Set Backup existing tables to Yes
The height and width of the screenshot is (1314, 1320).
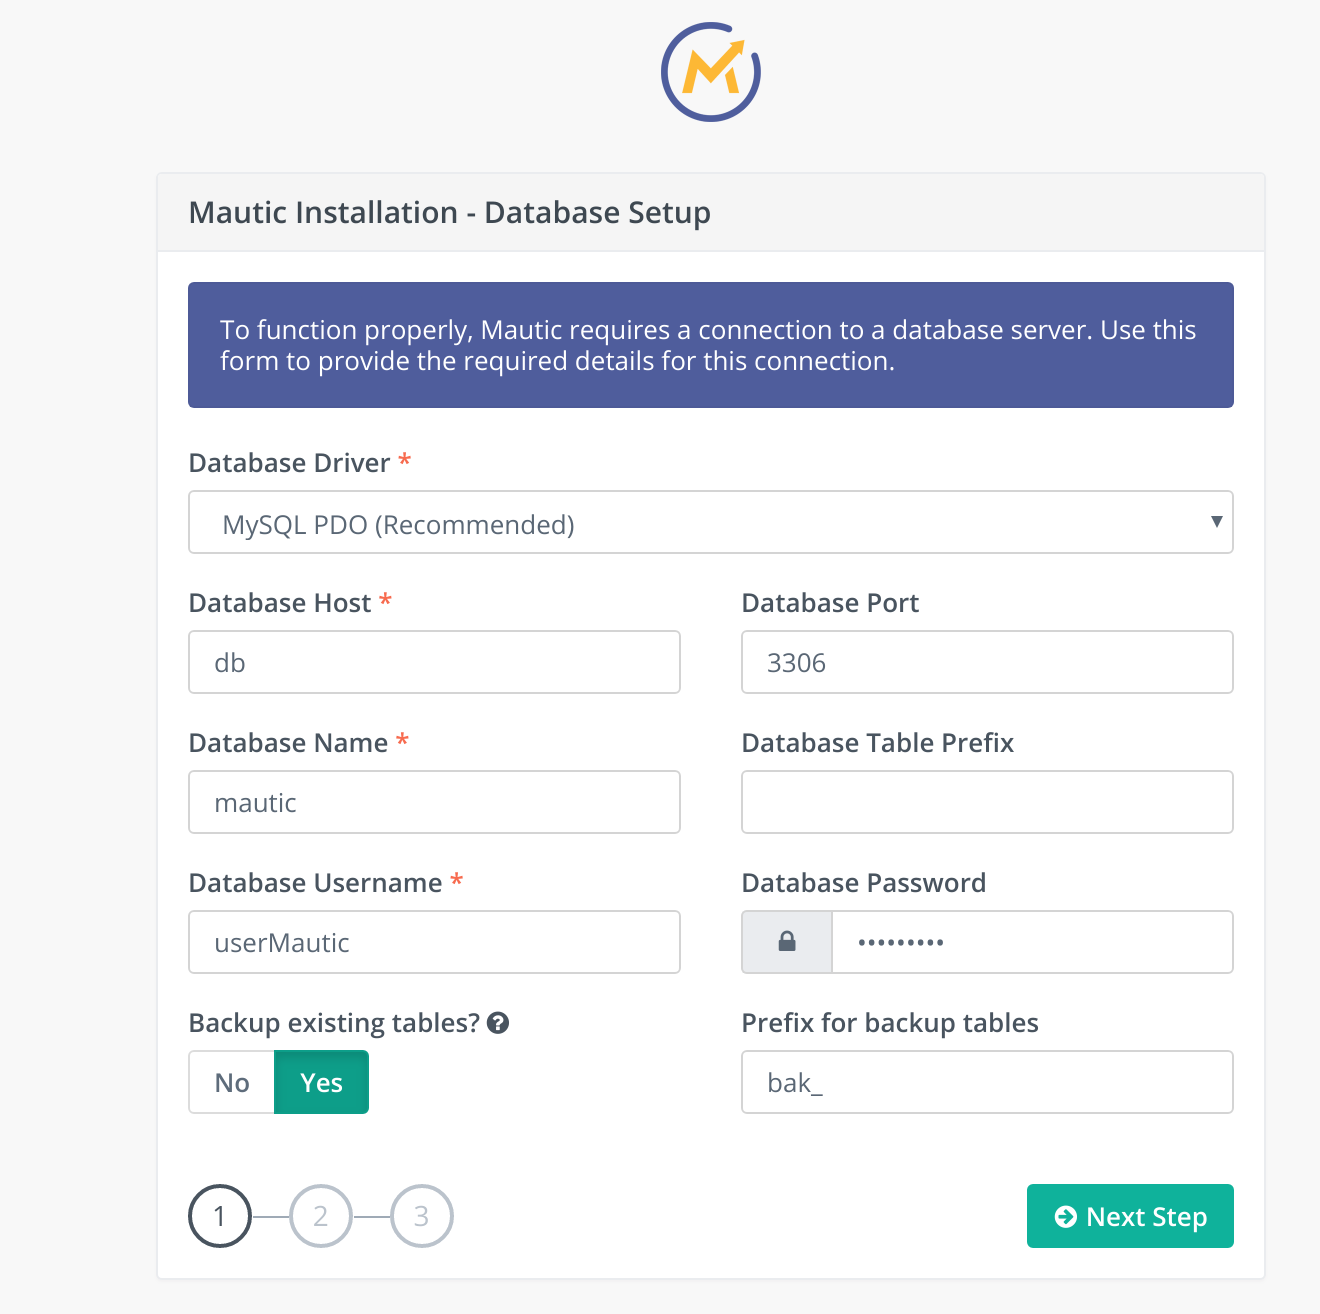(321, 1082)
